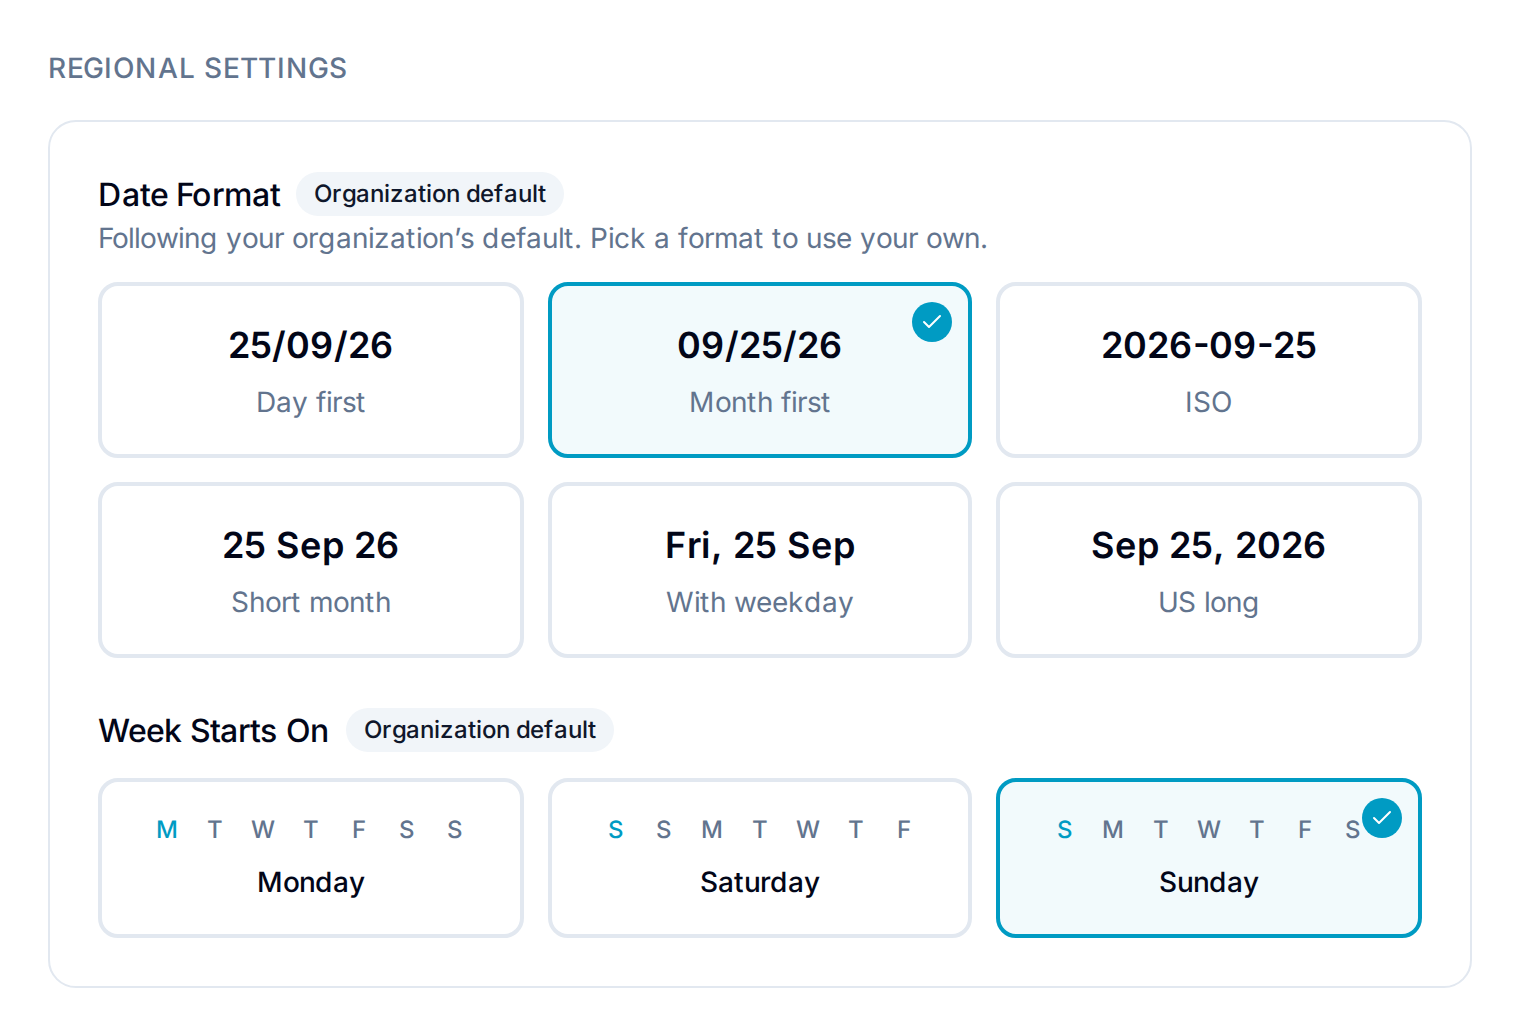
Task: Set week start to Sunday
Action: [1208, 858]
